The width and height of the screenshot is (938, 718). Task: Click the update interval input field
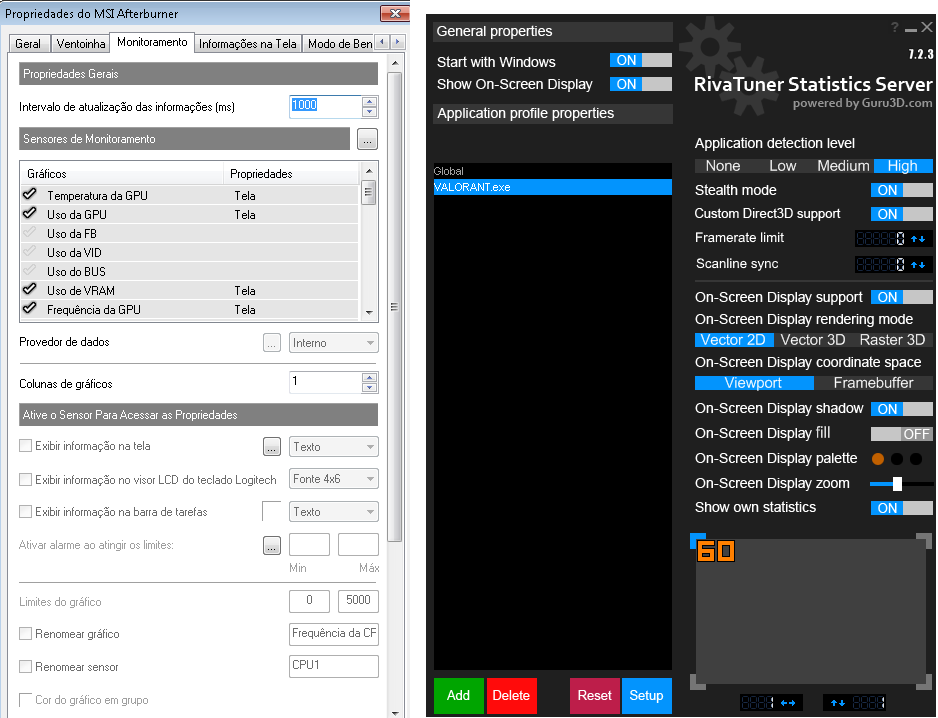[x=325, y=106]
